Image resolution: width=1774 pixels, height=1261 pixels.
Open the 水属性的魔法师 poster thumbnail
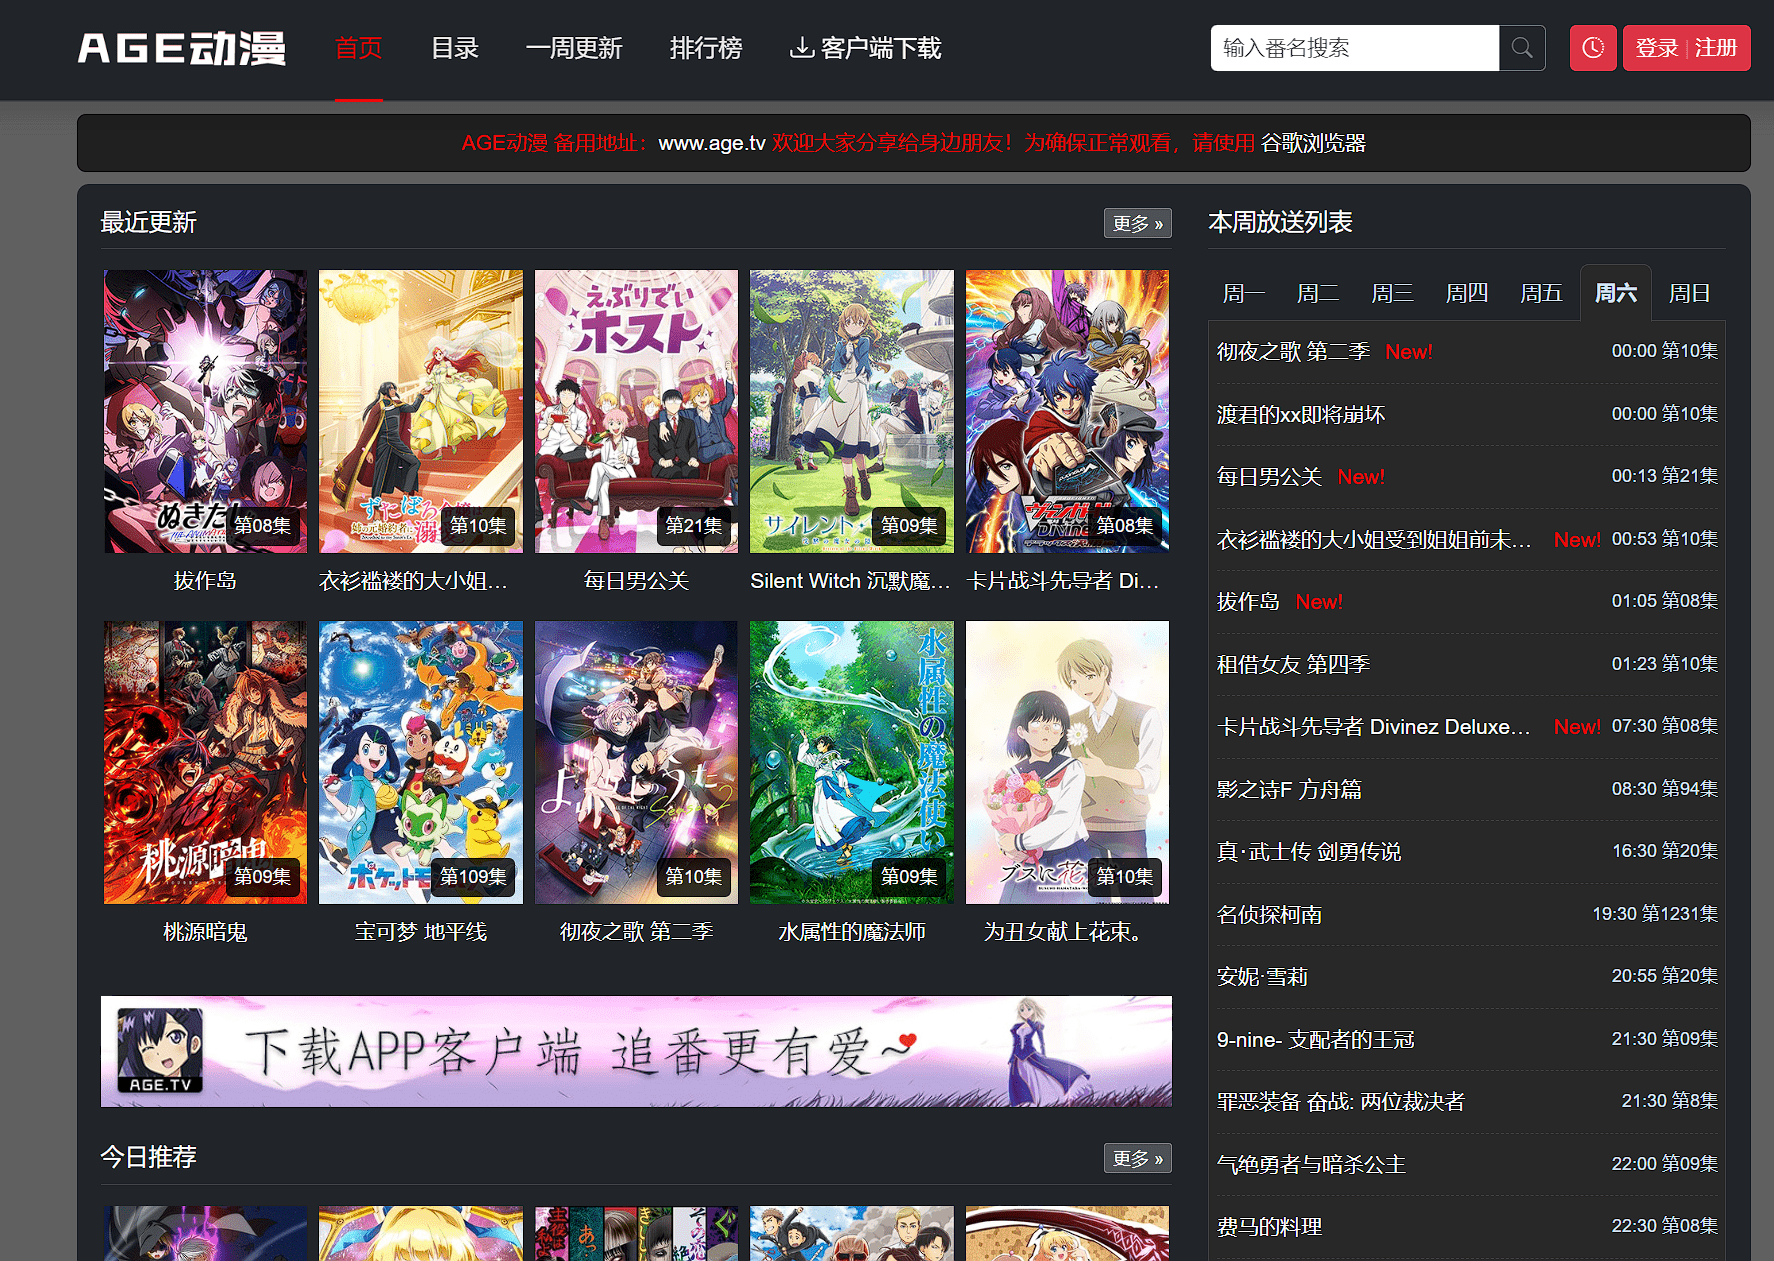click(x=852, y=762)
